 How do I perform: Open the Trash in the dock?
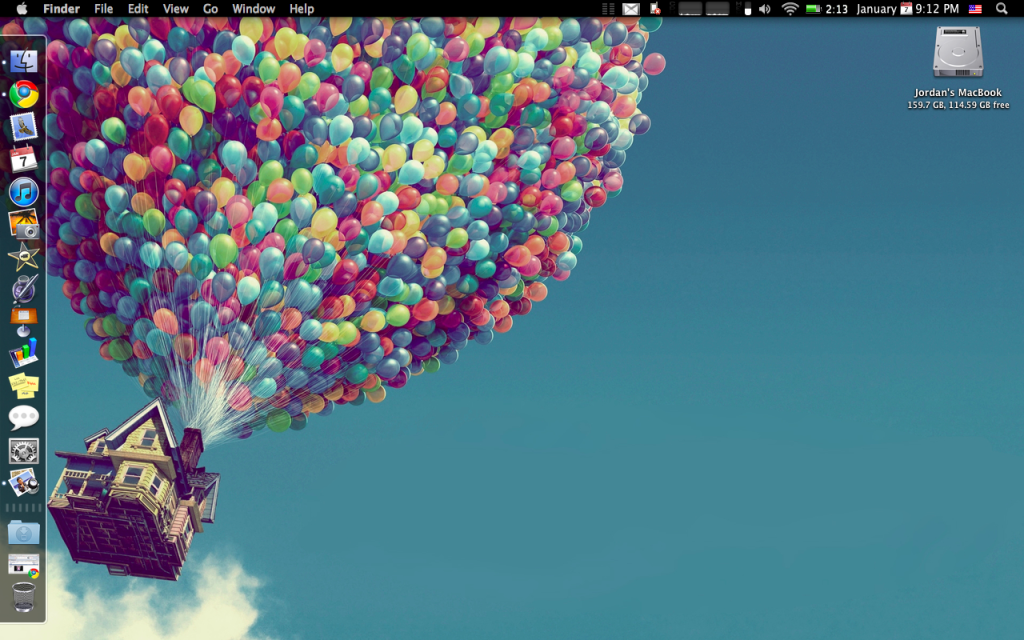(x=24, y=597)
